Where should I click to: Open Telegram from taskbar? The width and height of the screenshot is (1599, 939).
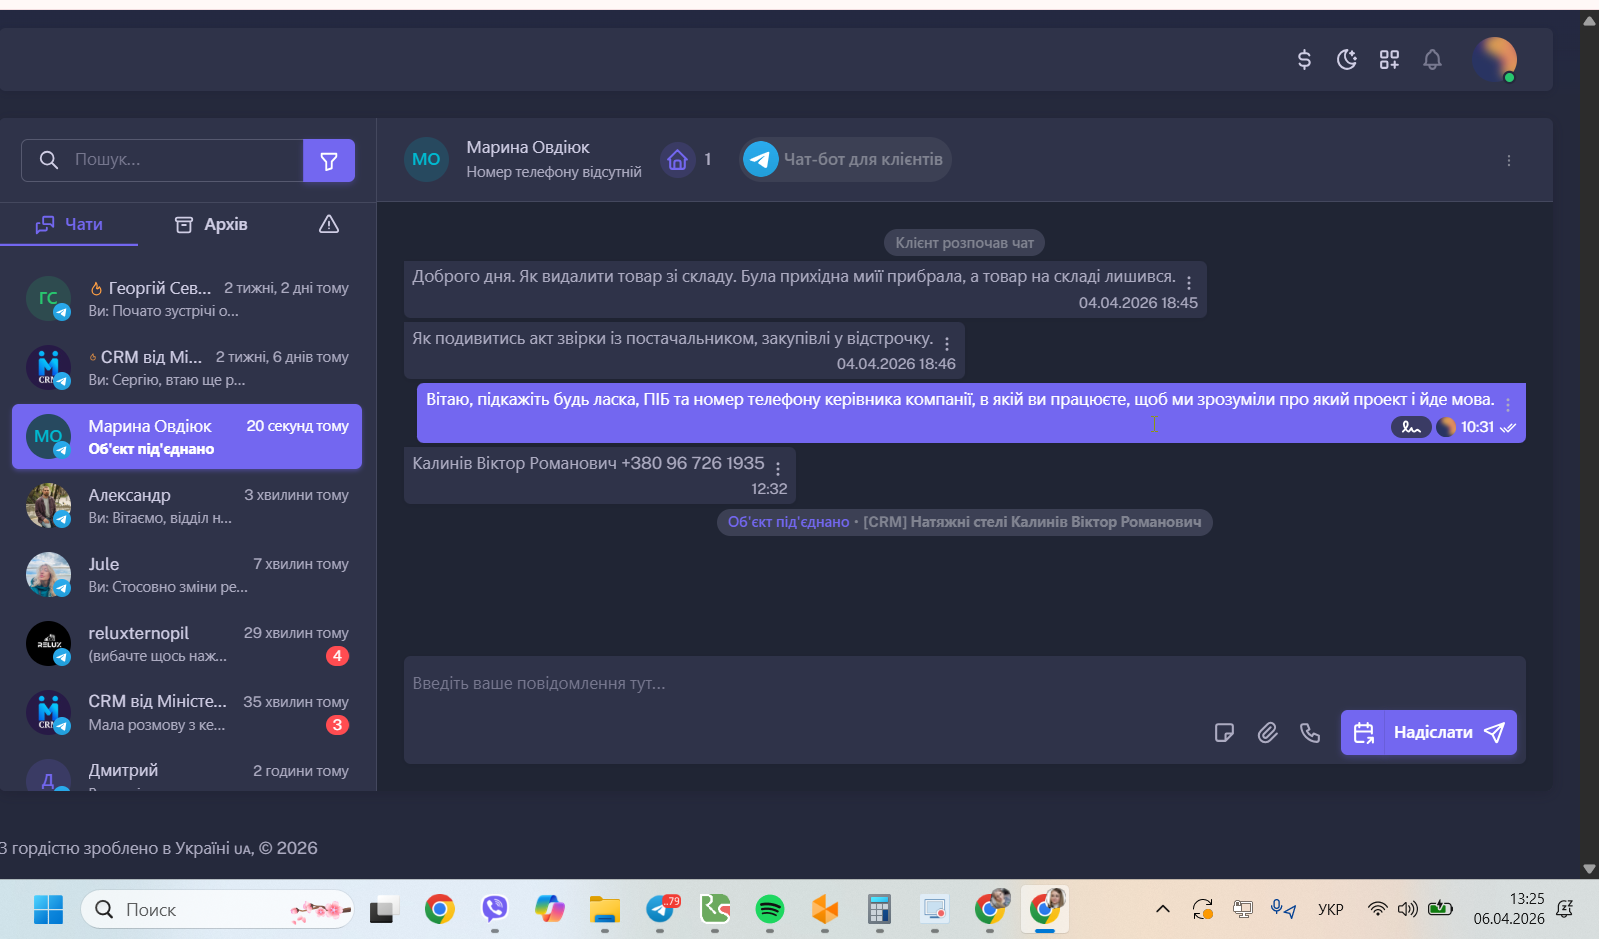[661, 909]
